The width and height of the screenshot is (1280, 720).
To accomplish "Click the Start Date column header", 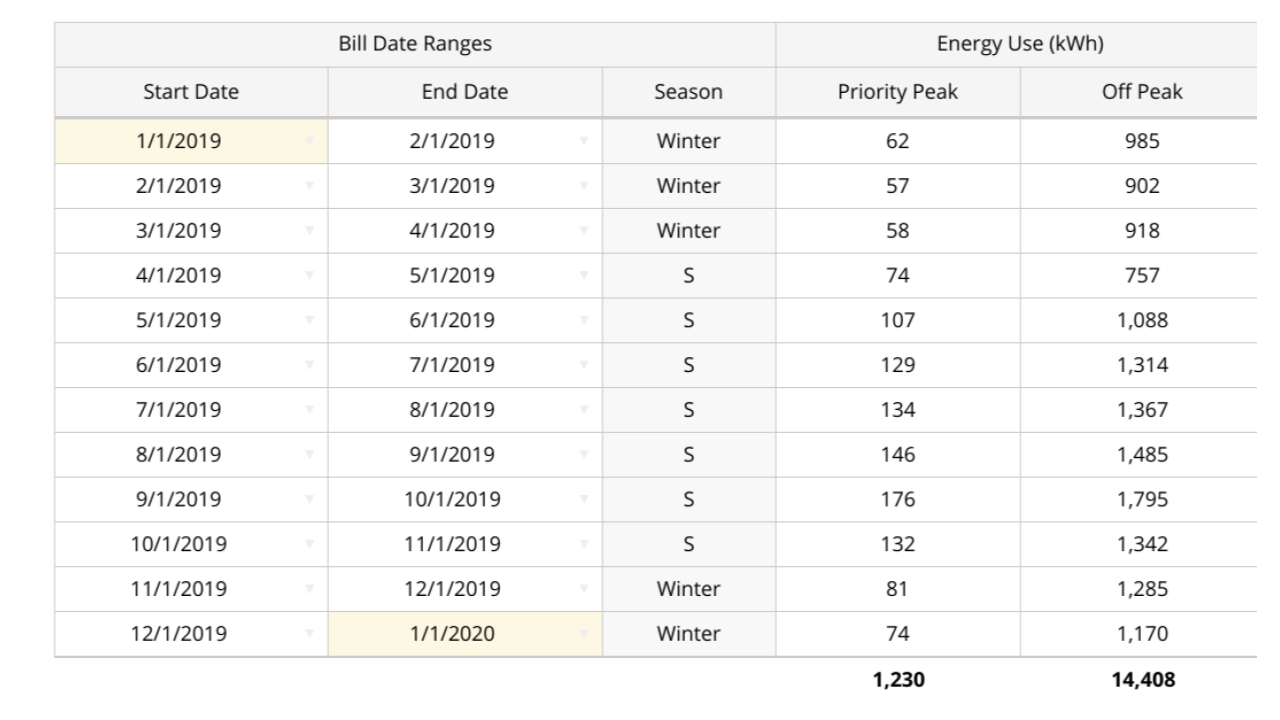I will click(191, 93).
